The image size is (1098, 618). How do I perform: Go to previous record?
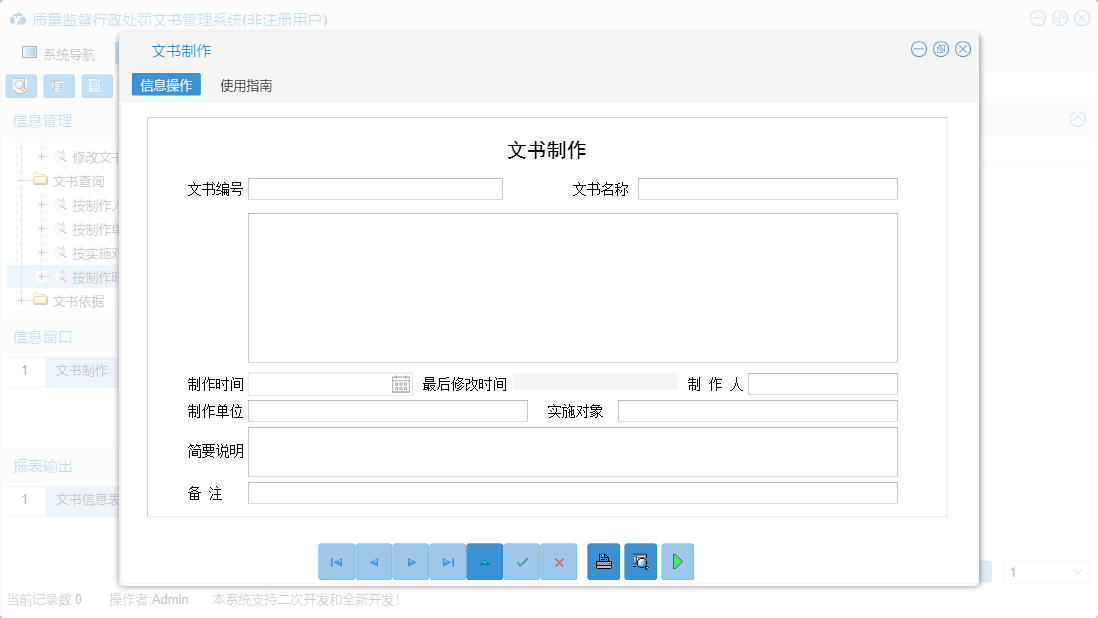click(374, 561)
